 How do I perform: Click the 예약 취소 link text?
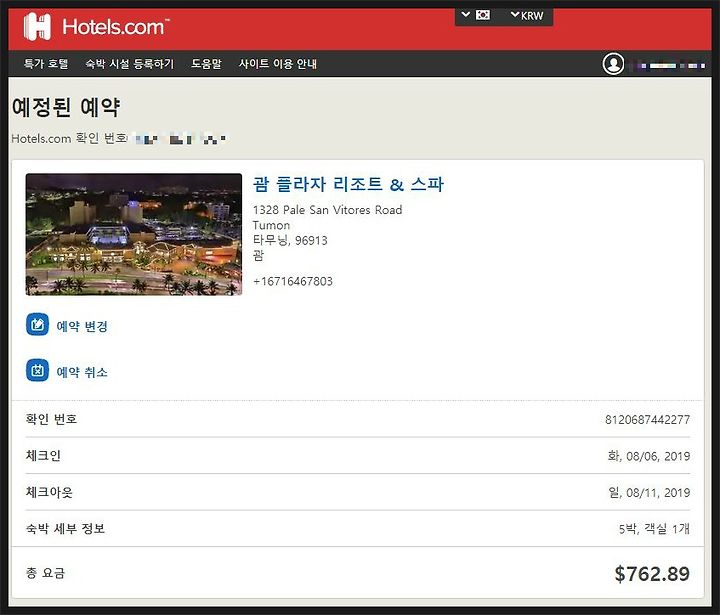coord(82,372)
